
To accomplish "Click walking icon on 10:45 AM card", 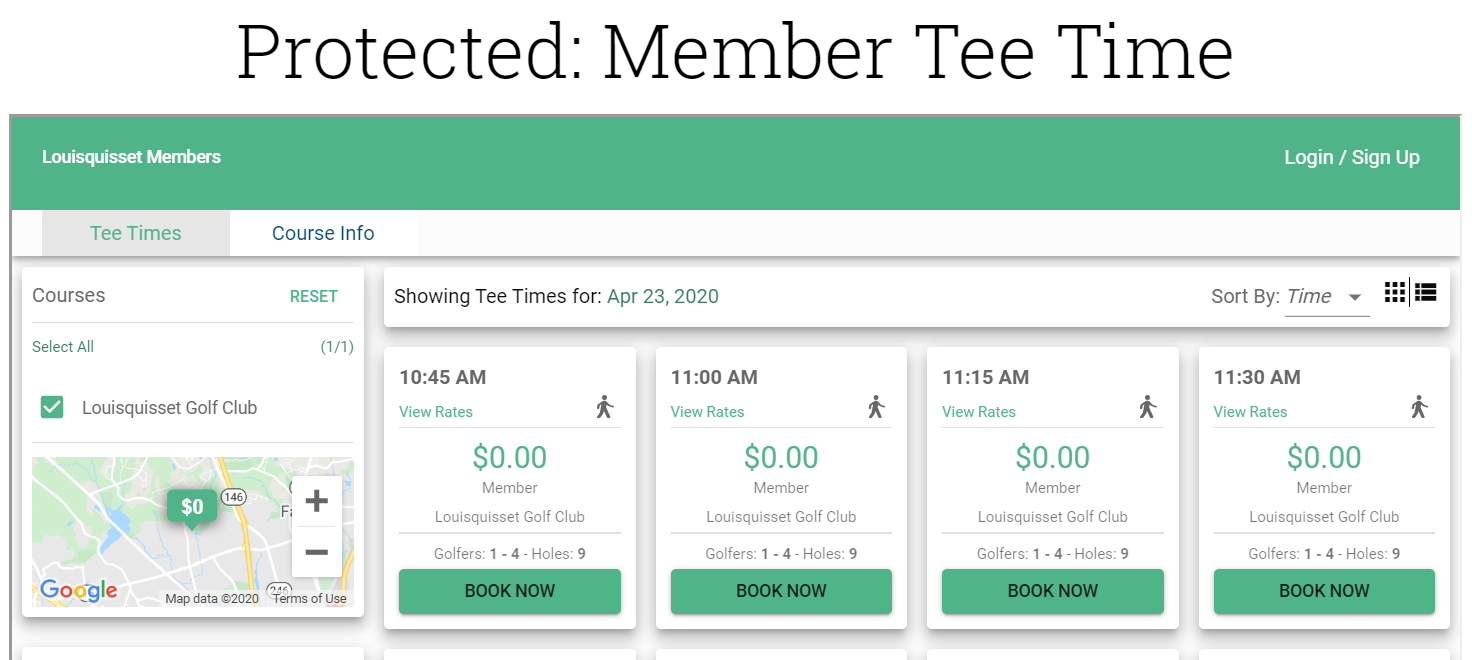I will [604, 407].
